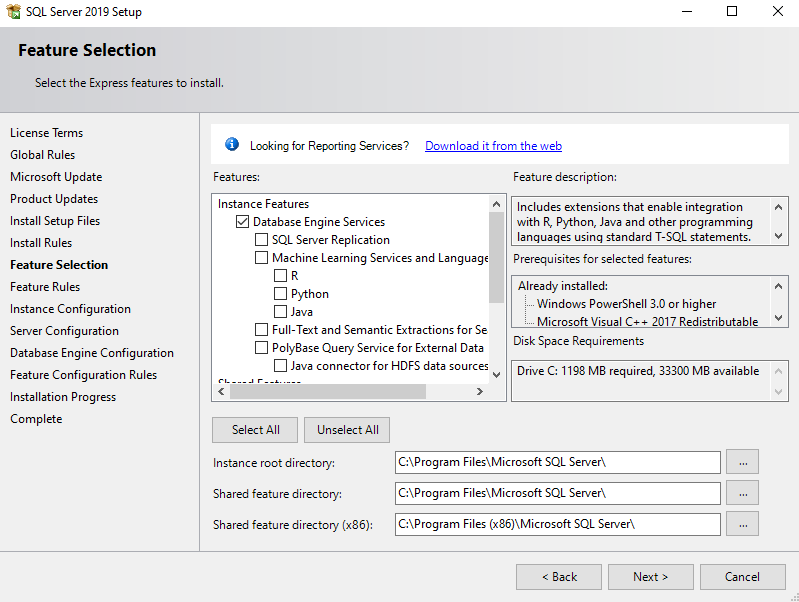
Task: Select the Install Rules step
Action: tap(41, 243)
